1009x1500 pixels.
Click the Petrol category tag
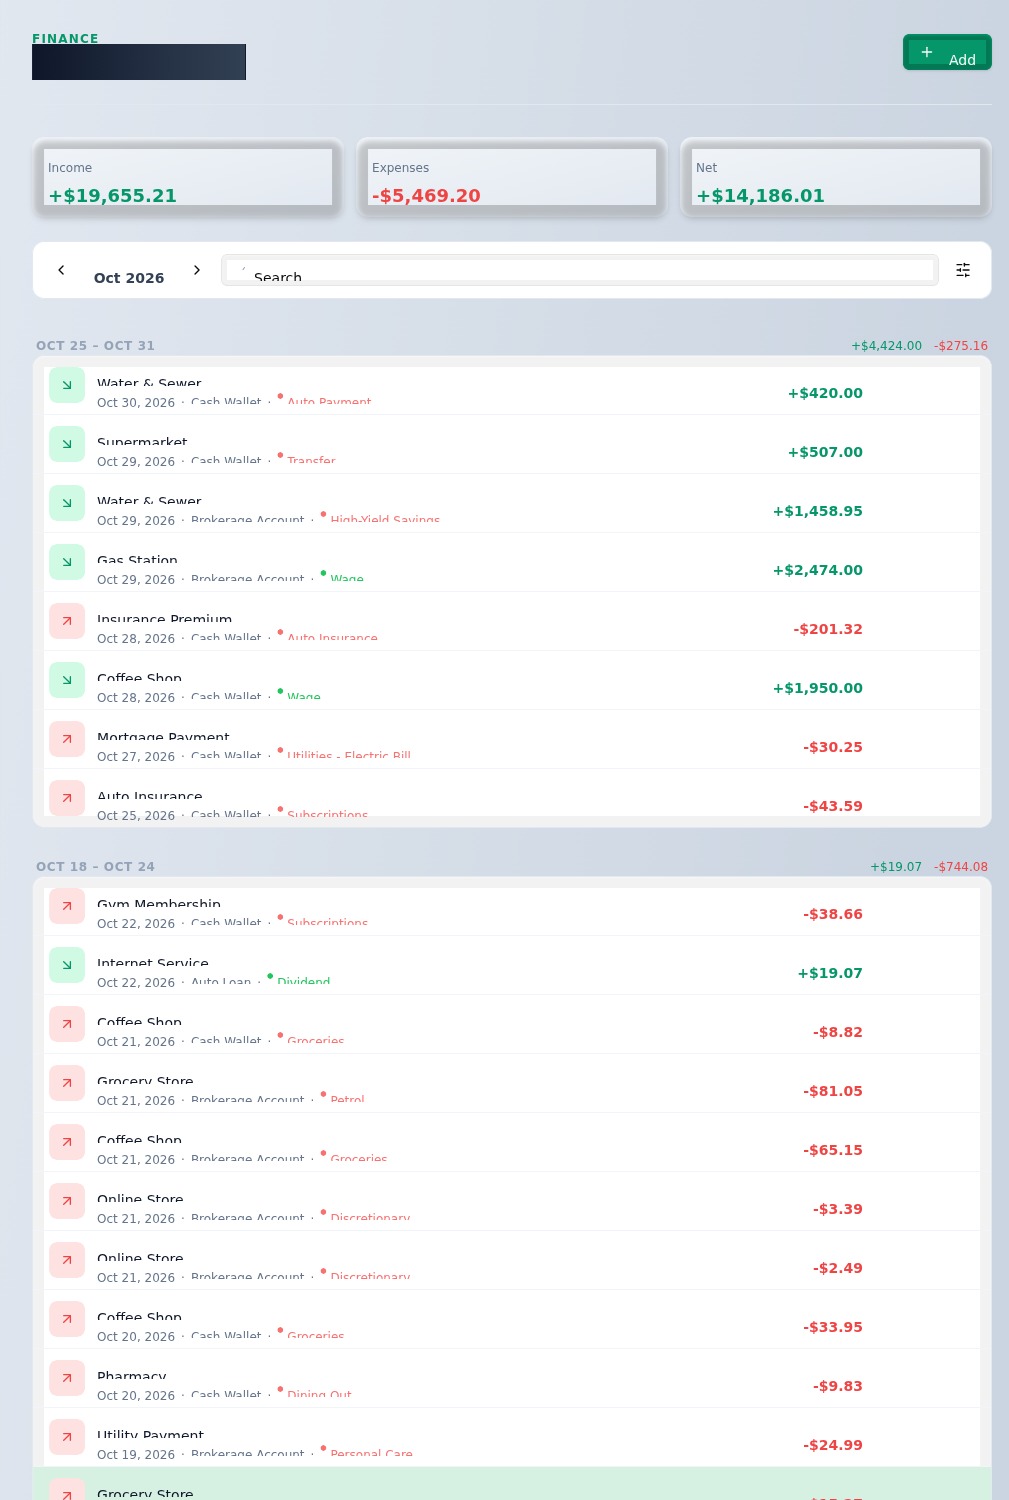click(347, 1099)
